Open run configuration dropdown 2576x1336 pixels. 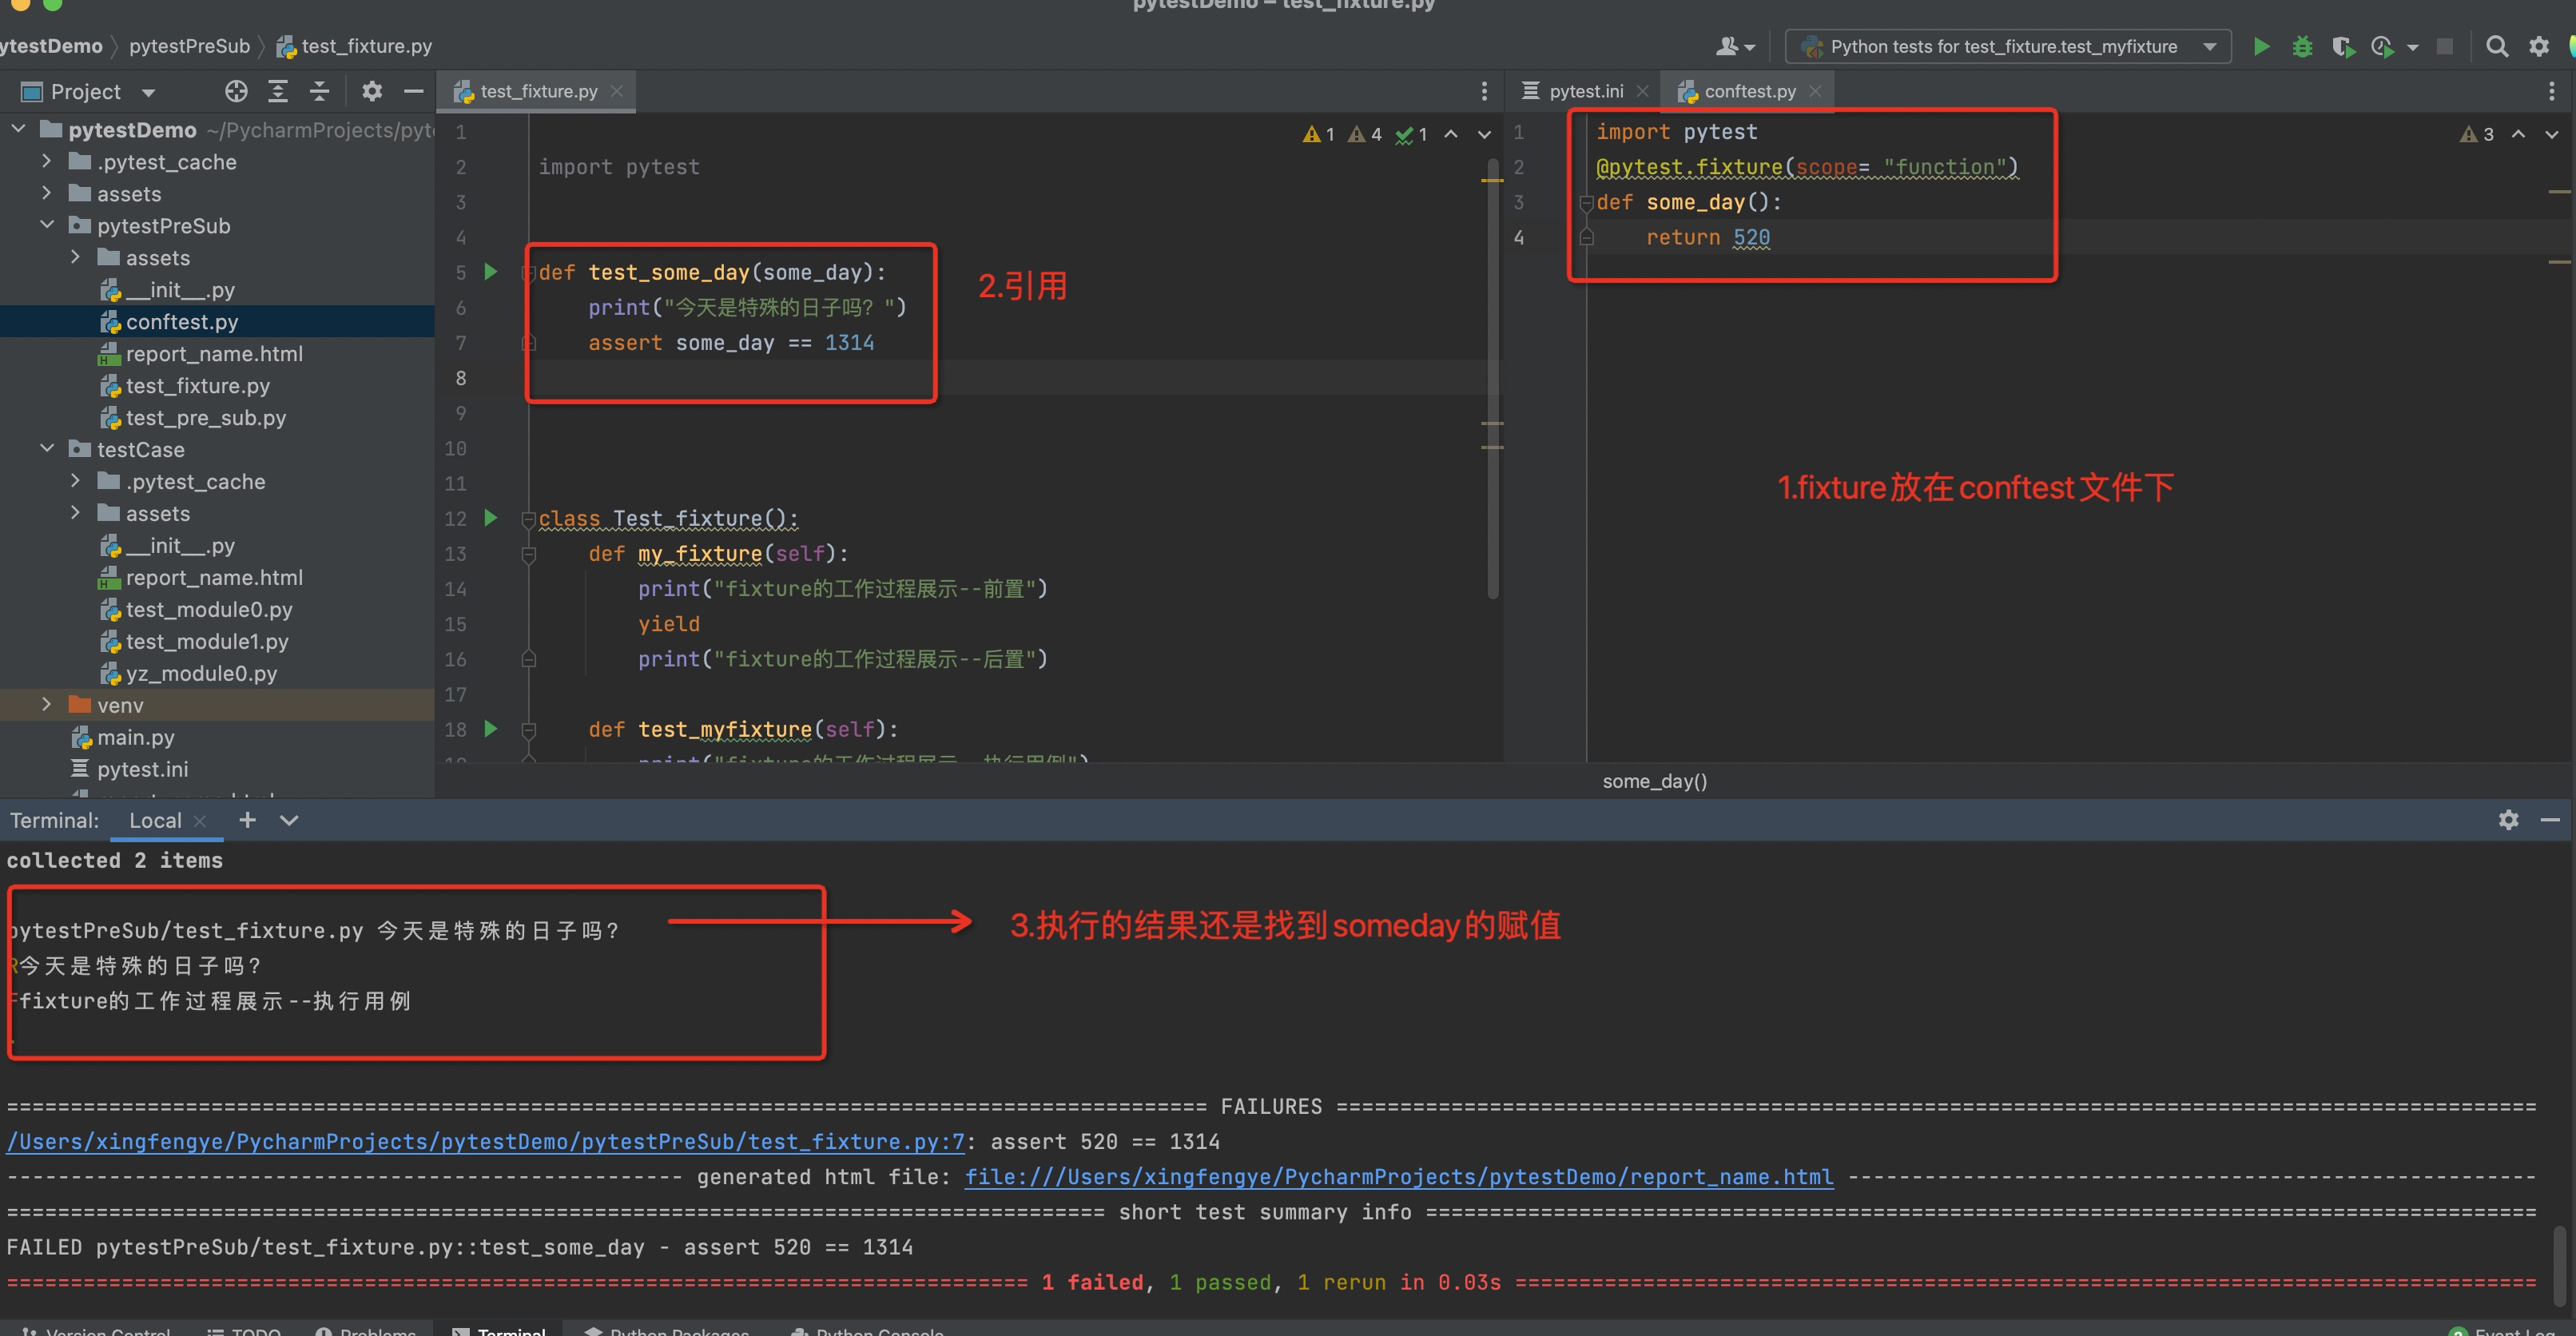tap(2209, 46)
